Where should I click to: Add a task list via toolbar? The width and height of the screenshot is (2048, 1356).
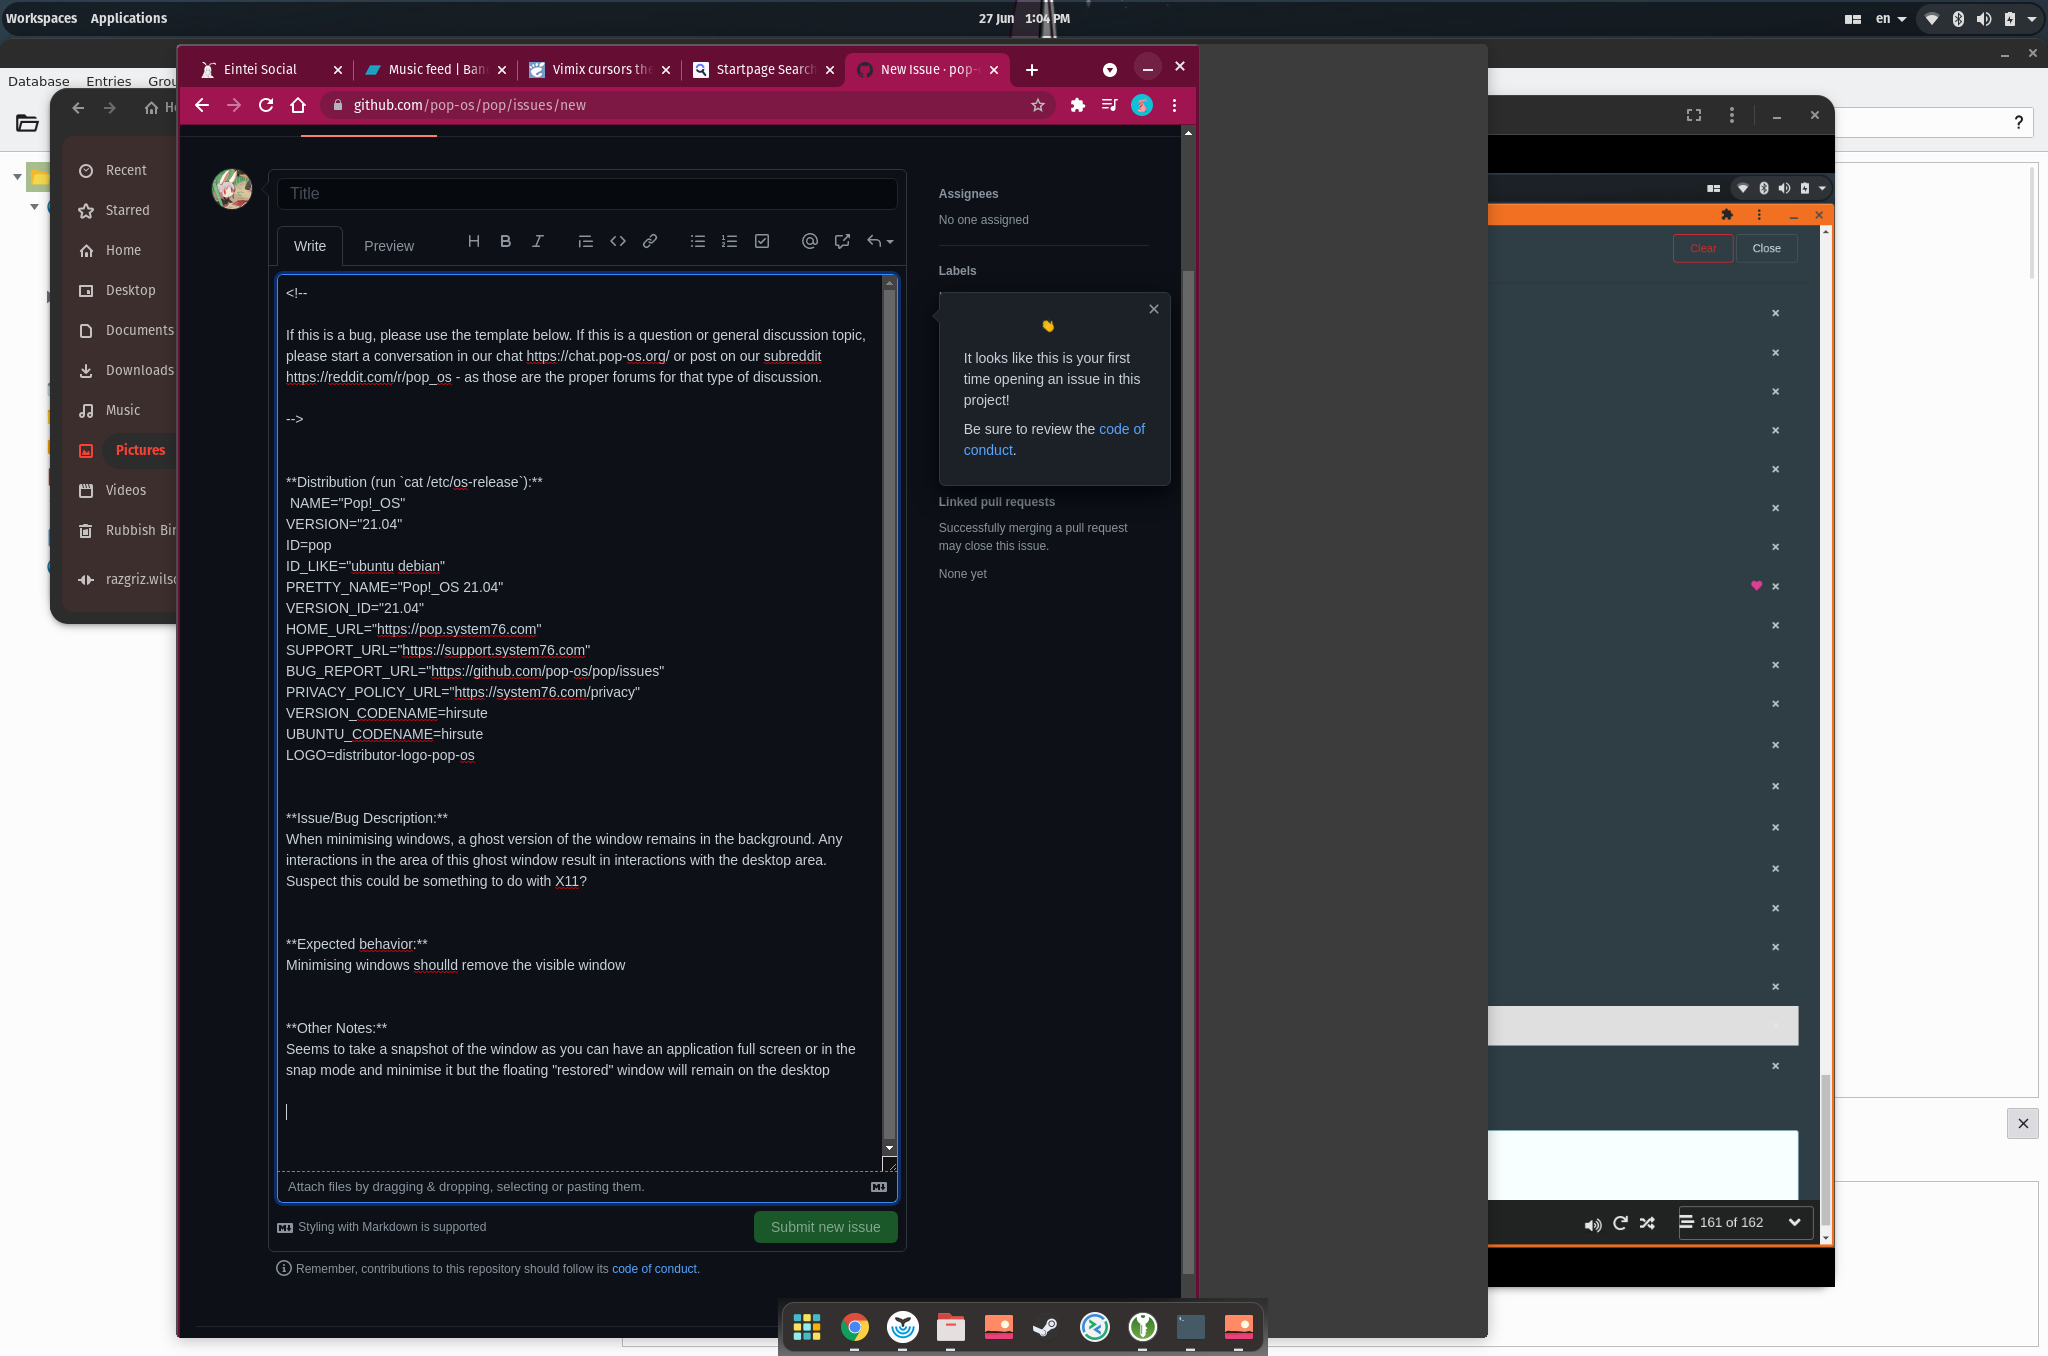point(762,242)
